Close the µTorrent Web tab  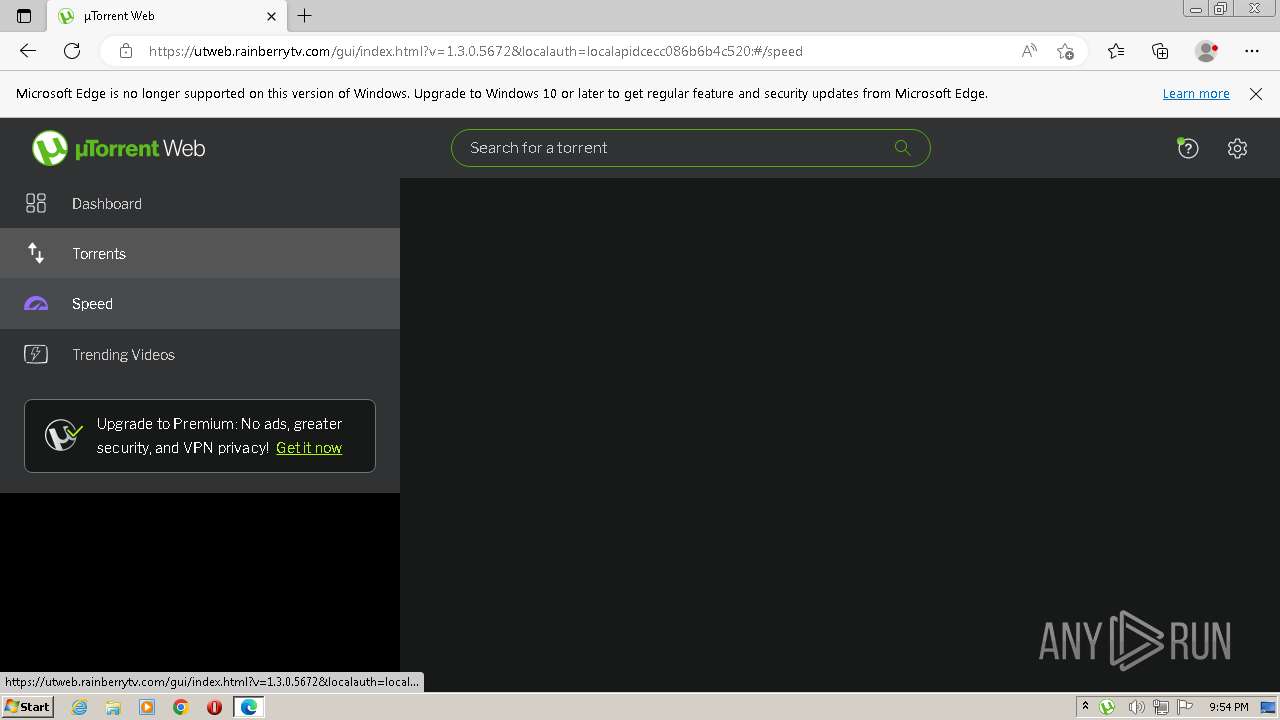271,16
